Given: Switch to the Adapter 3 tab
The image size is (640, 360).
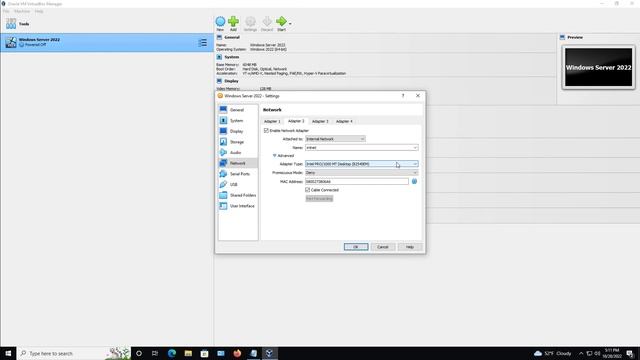Looking at the screenshot, I should click(320, 121).
